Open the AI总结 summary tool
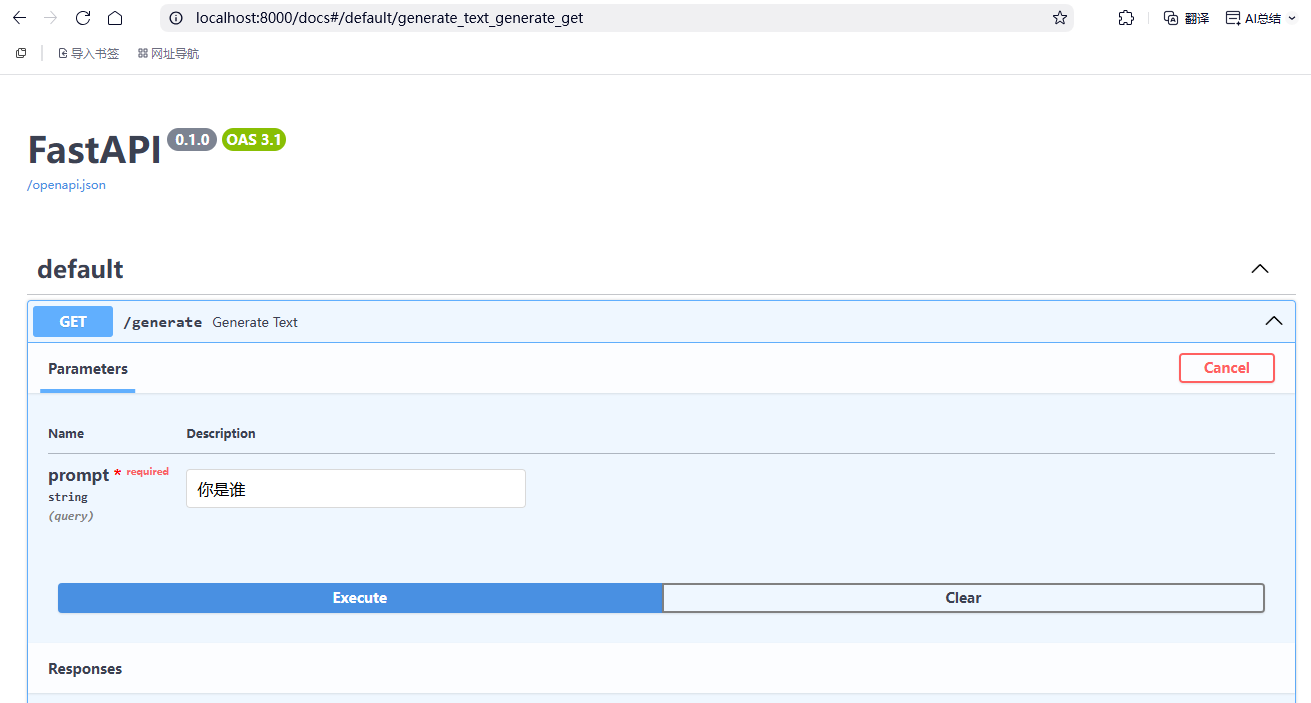Viewport: 1311px width, 703px height. (1253, 18)
